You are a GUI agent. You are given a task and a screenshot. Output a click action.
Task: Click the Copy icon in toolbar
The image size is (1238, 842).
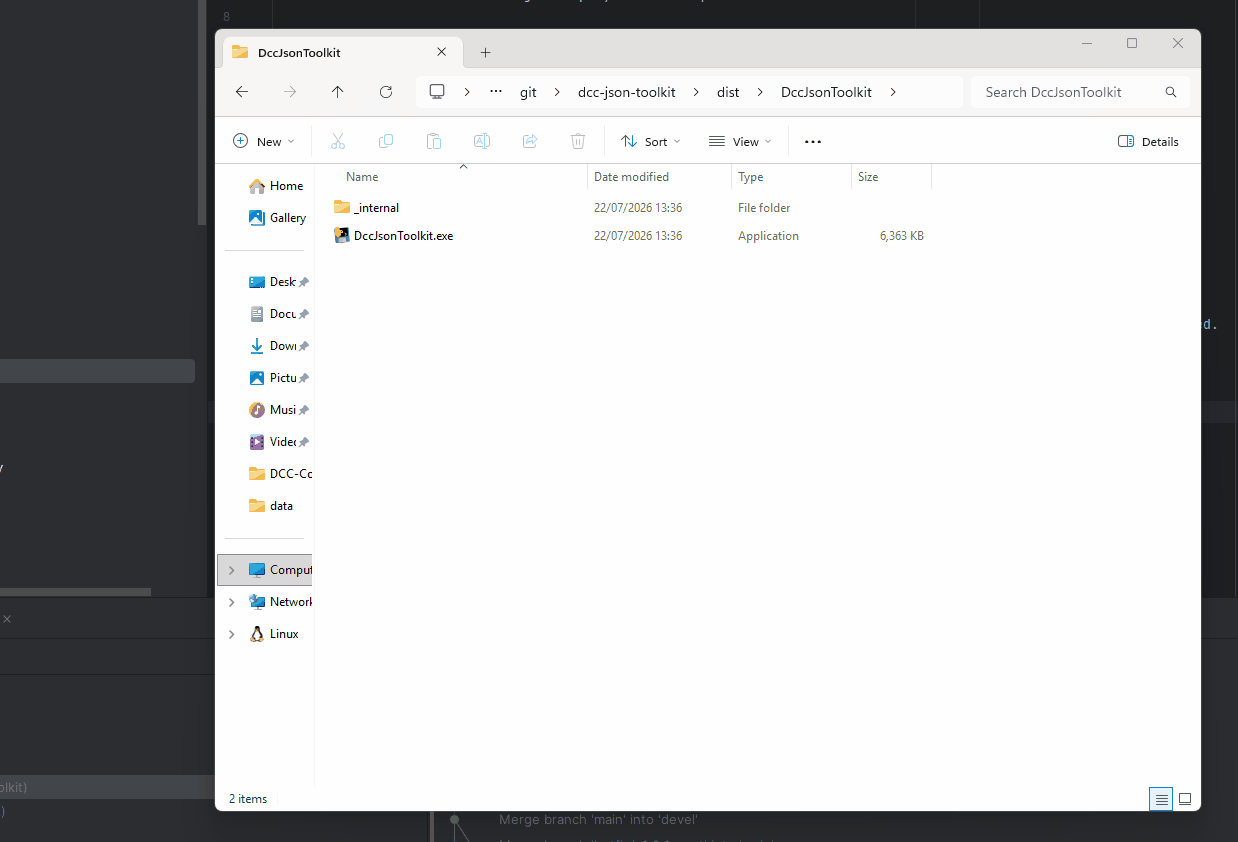click(386, 141)
